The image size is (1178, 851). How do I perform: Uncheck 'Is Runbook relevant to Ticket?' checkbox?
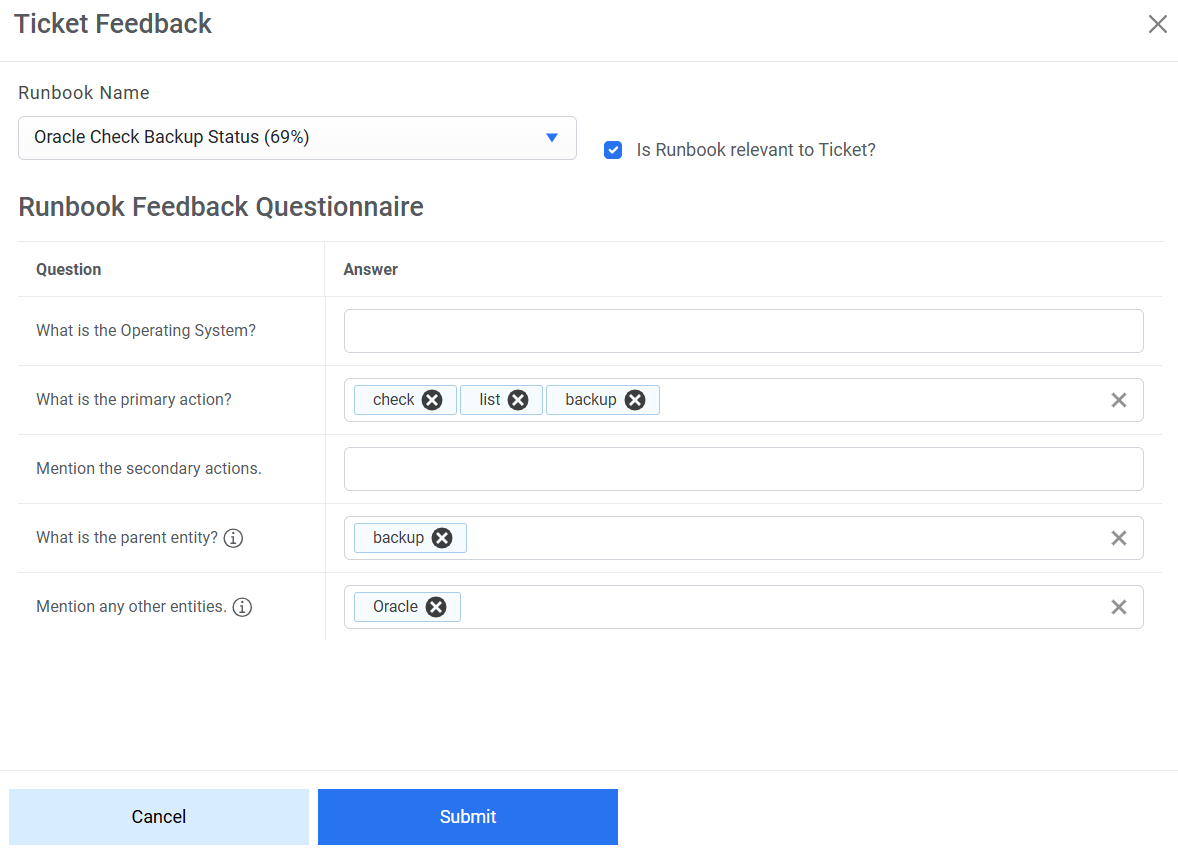(613, 150)
